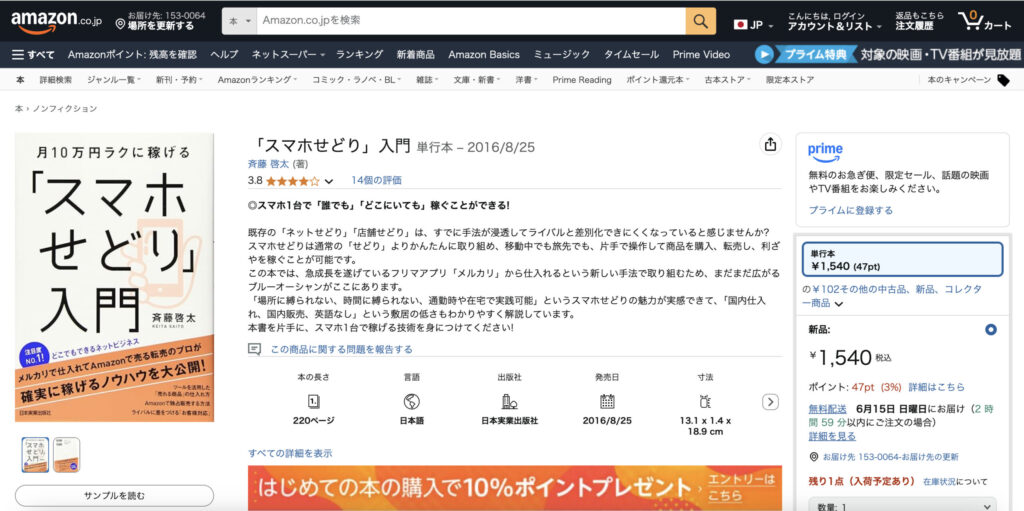Viewport: 1024px width, 511px height.
Task: Click the star rating icons
Action: [x=293, y=181]
